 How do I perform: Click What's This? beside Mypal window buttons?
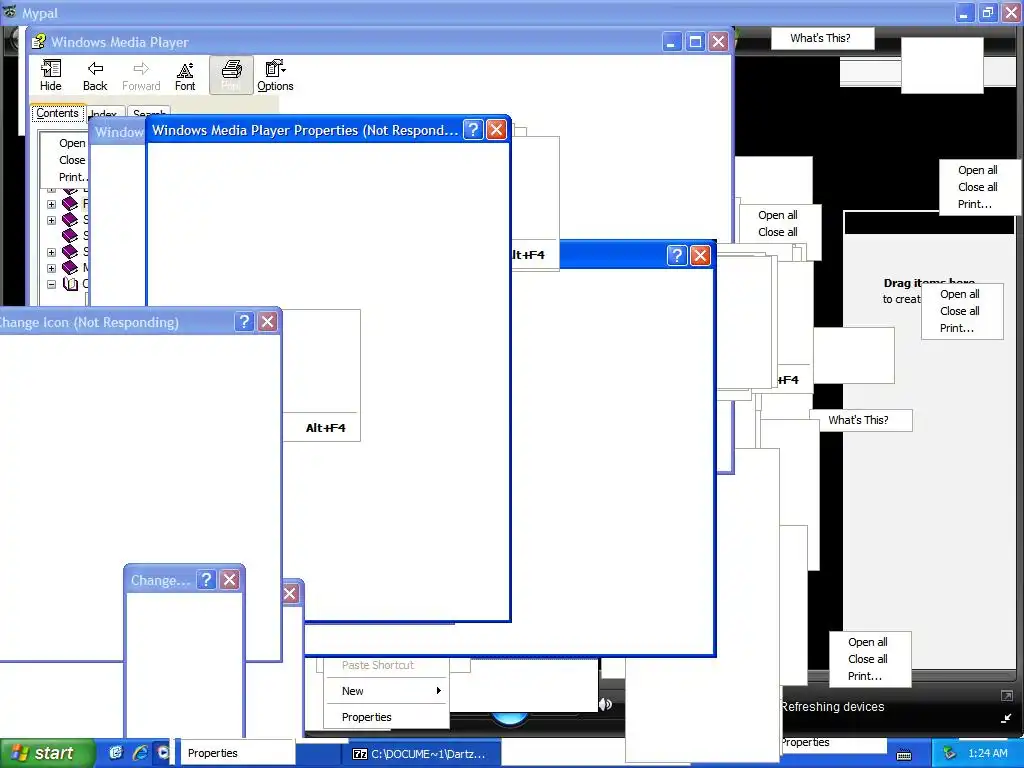click(820, 38)
